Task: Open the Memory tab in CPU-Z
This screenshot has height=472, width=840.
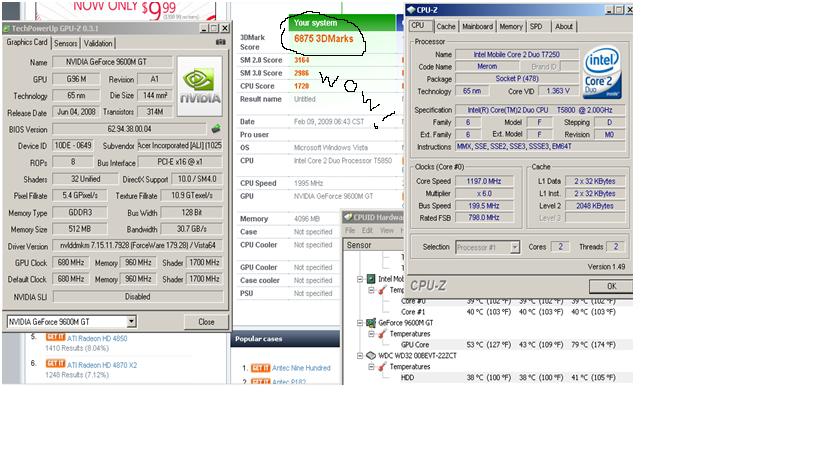Action: [x=511, y=26]
